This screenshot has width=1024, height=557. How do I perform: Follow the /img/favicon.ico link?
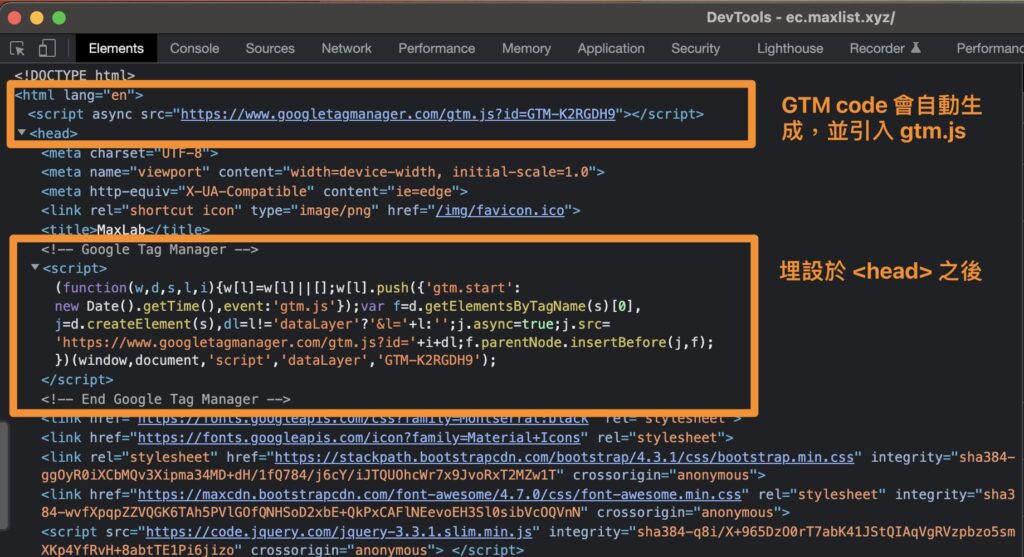(x=500, y=210)
